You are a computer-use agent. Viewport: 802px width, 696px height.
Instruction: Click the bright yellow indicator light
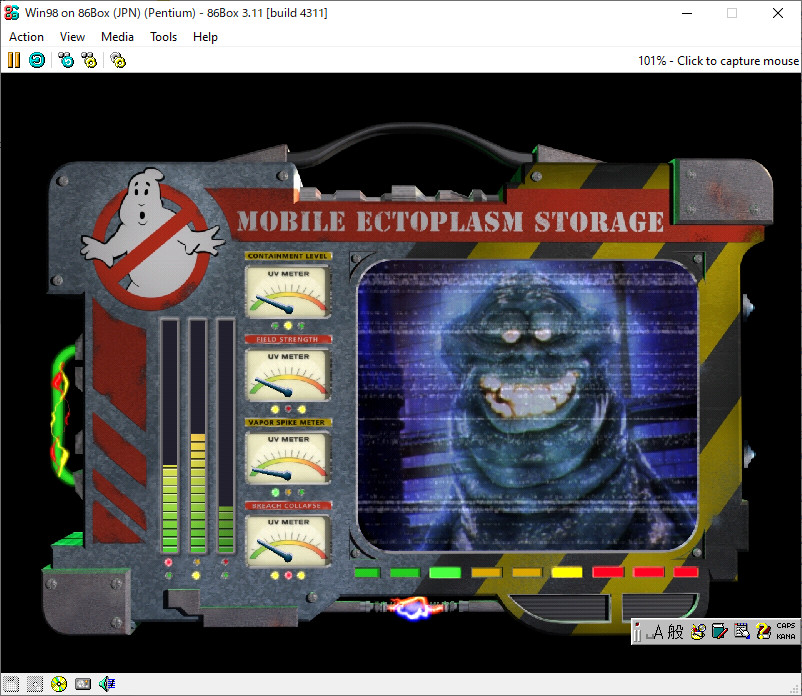pyautogui.click(x=567, y=572)
